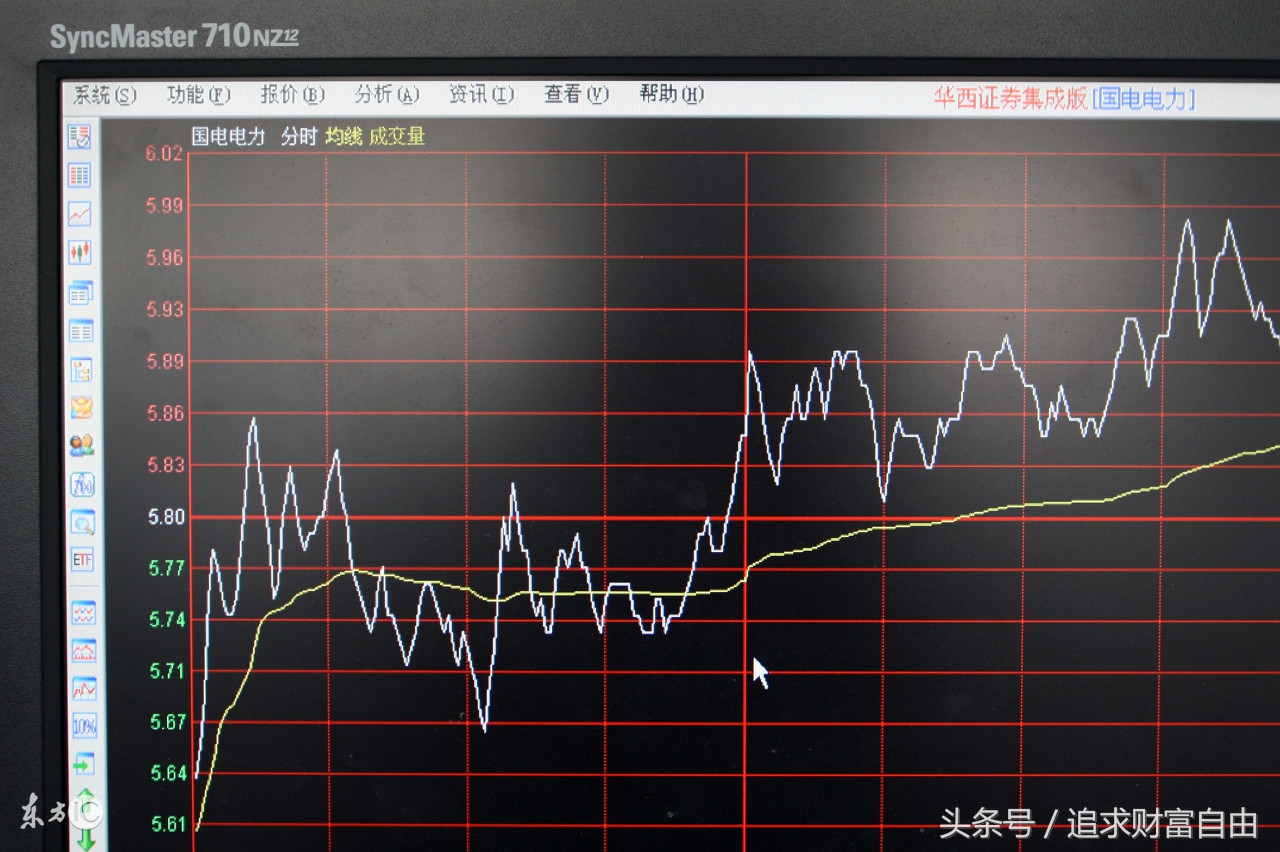
Task: Open the 分析(A) menu
Action: pos(387,95)
